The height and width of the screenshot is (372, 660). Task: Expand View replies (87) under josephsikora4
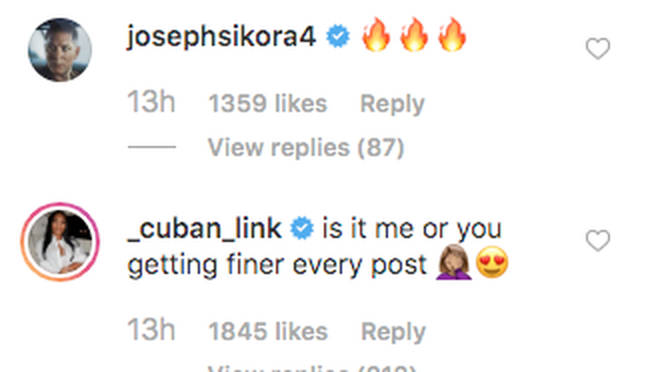click(x=306, y=148)
